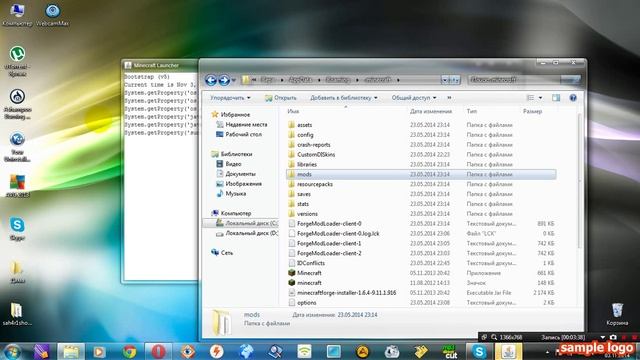Click Библиотеки in navigation pane
Viewport: 640px width, 360px height.
236,154
